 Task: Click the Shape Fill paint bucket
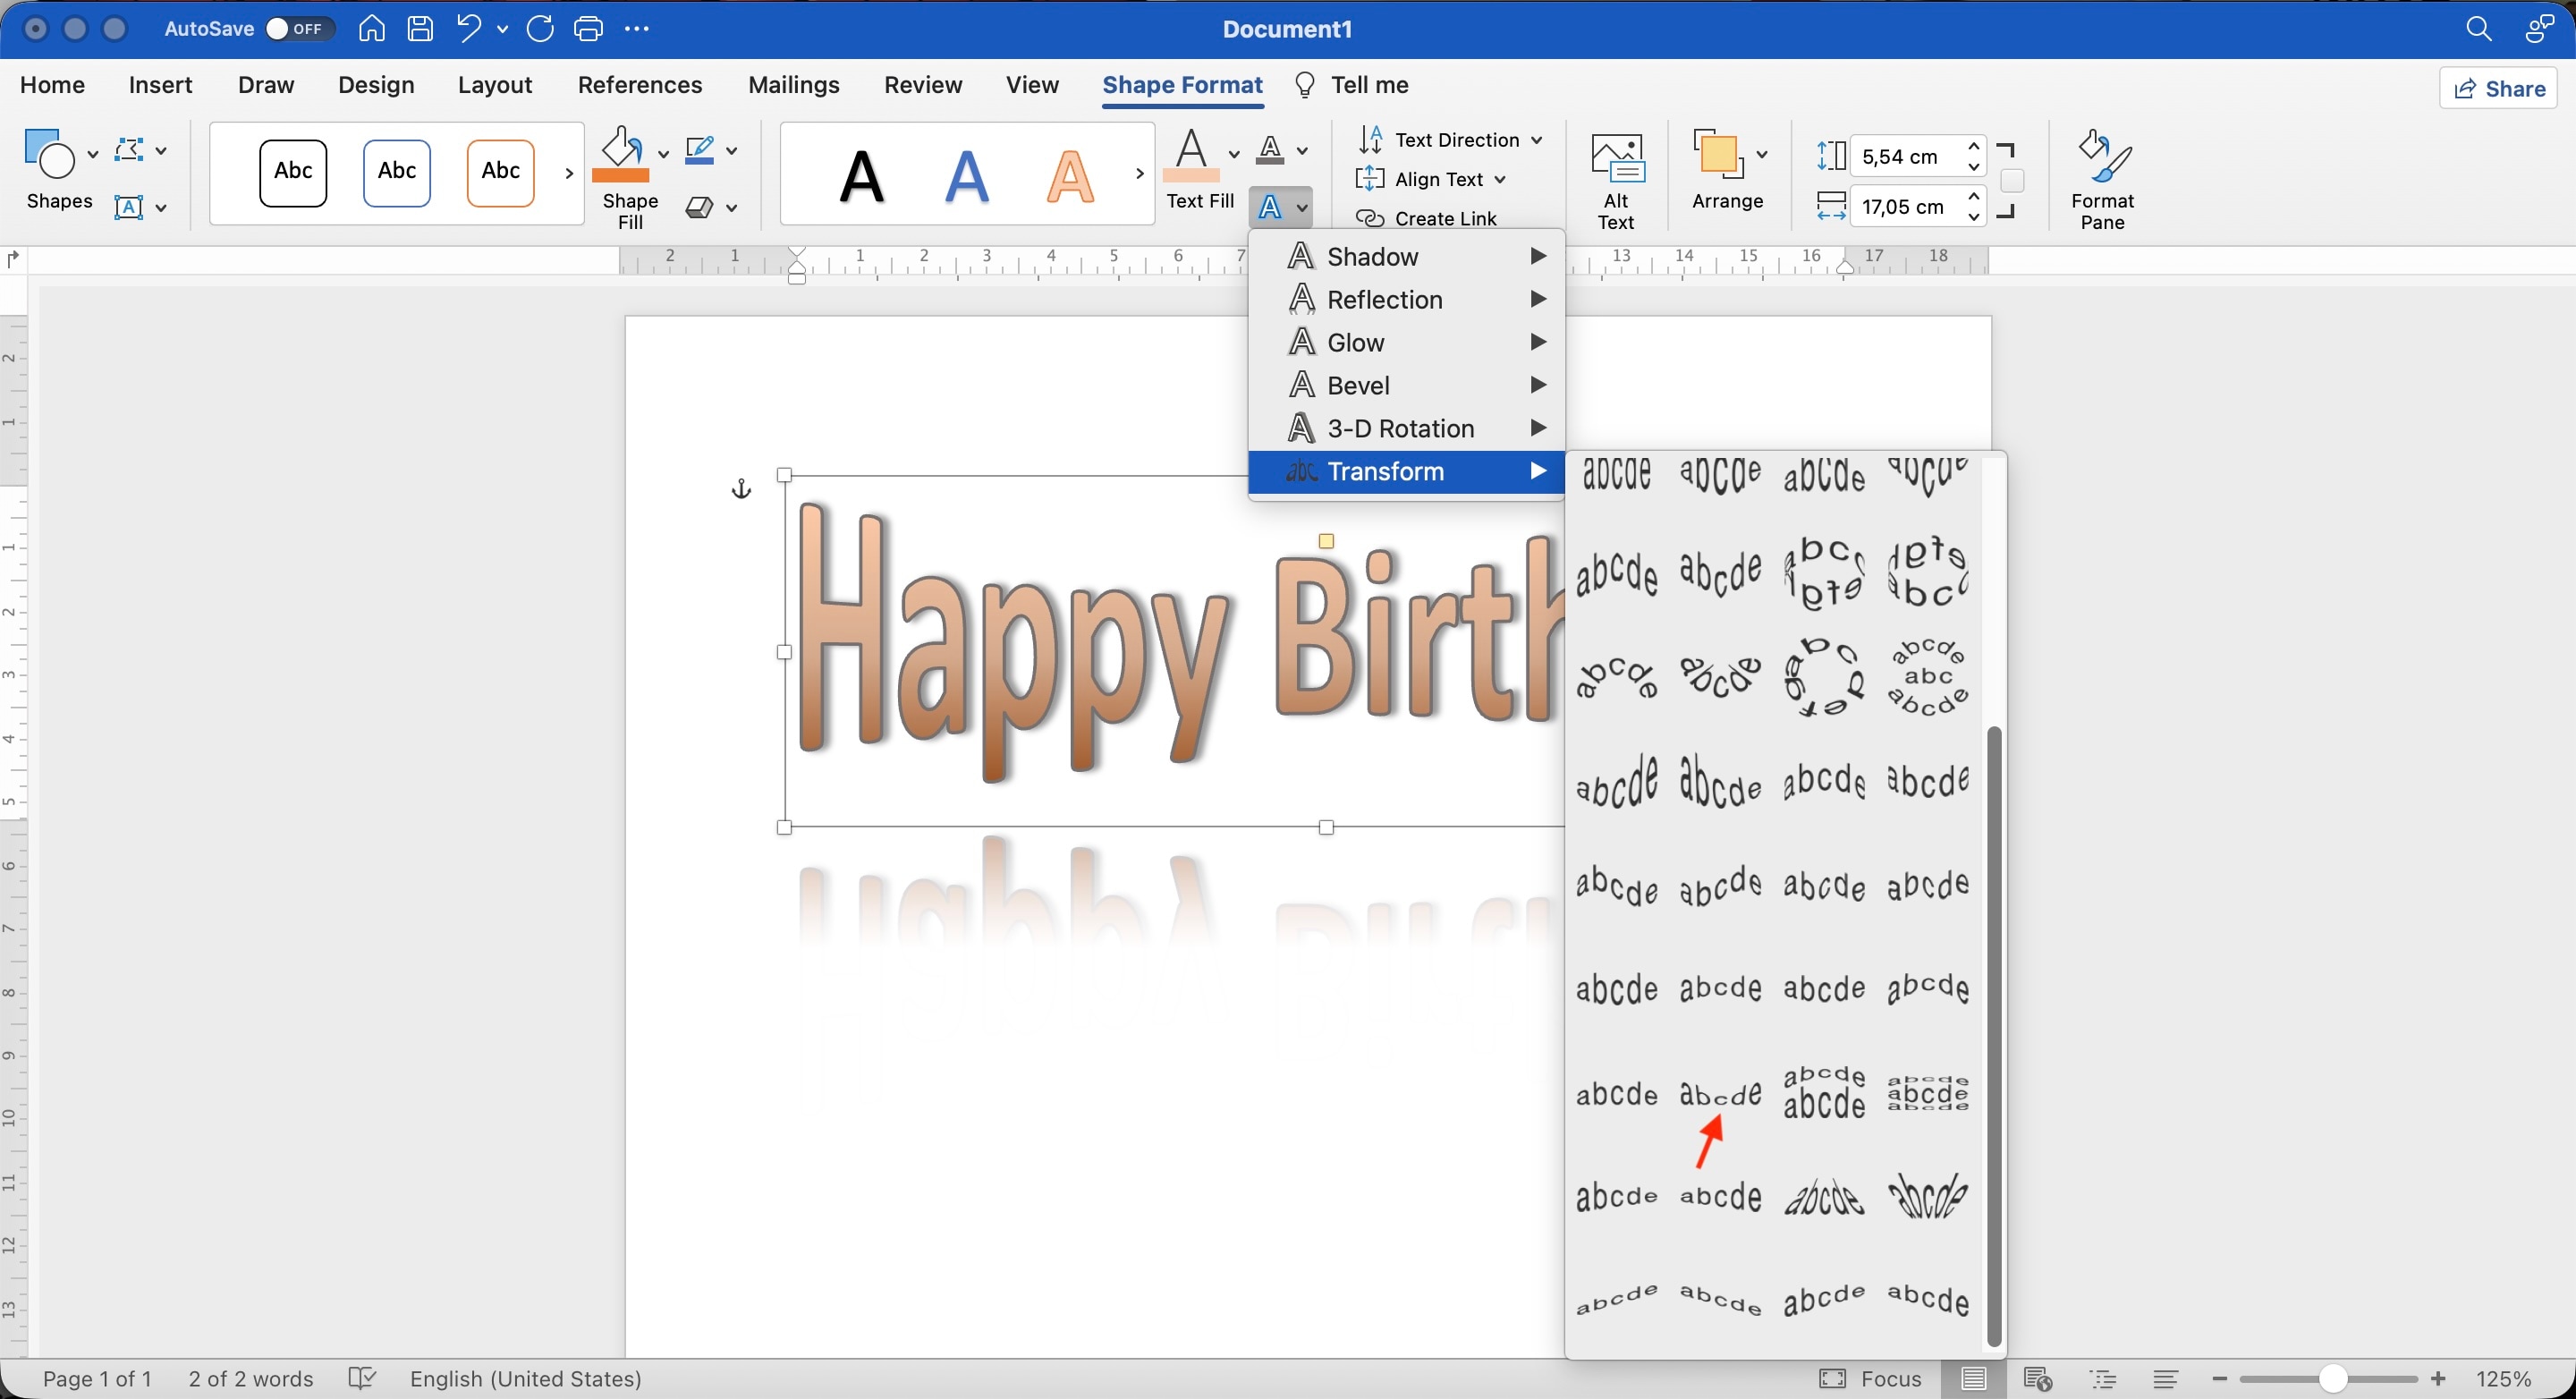[x=621, y=153]
